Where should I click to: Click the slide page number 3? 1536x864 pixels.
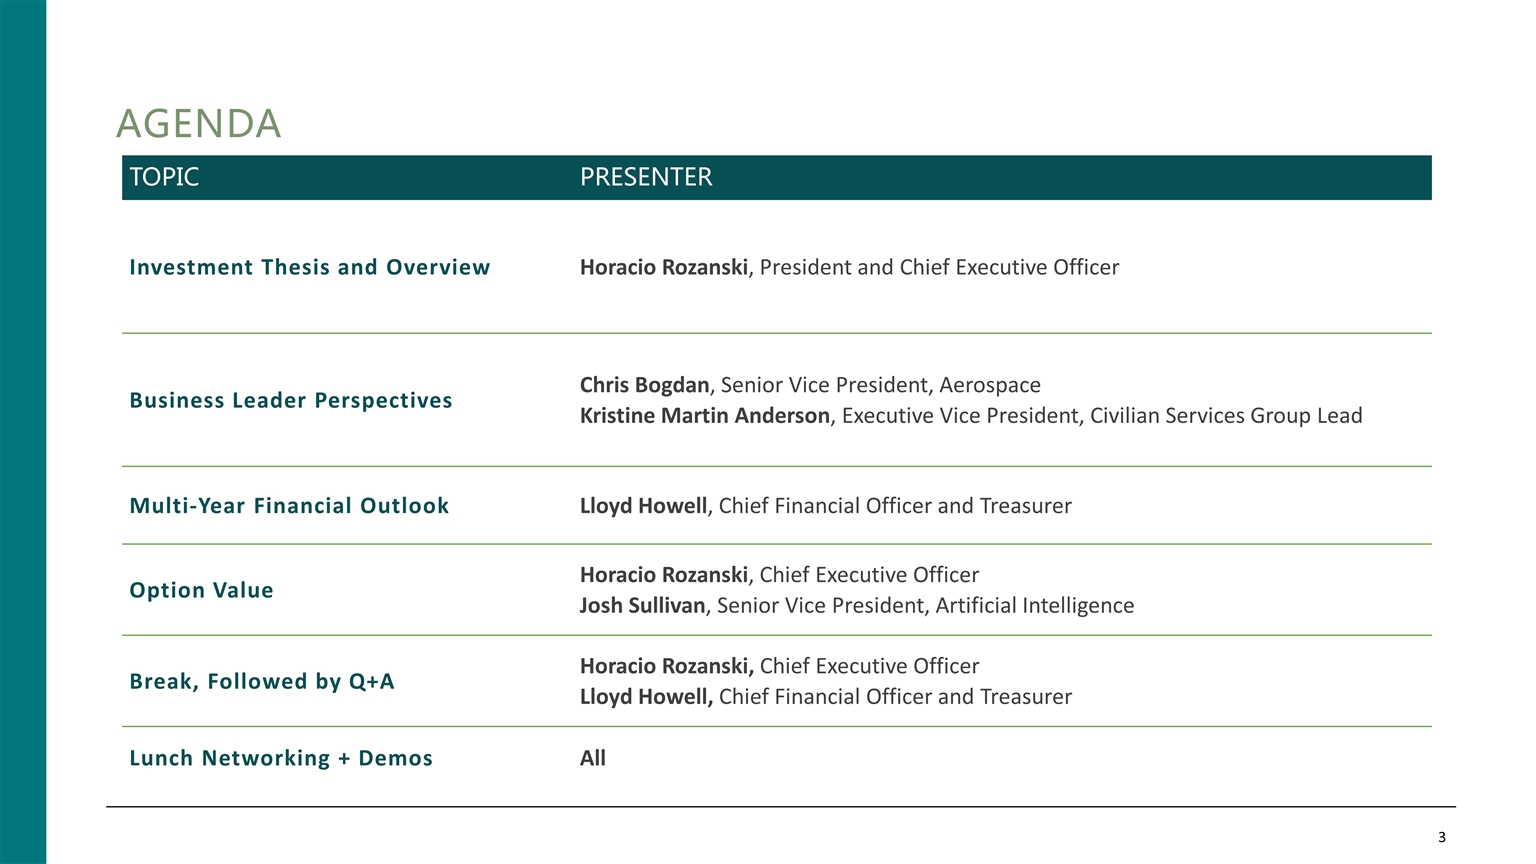click(x=1441, y=837)
